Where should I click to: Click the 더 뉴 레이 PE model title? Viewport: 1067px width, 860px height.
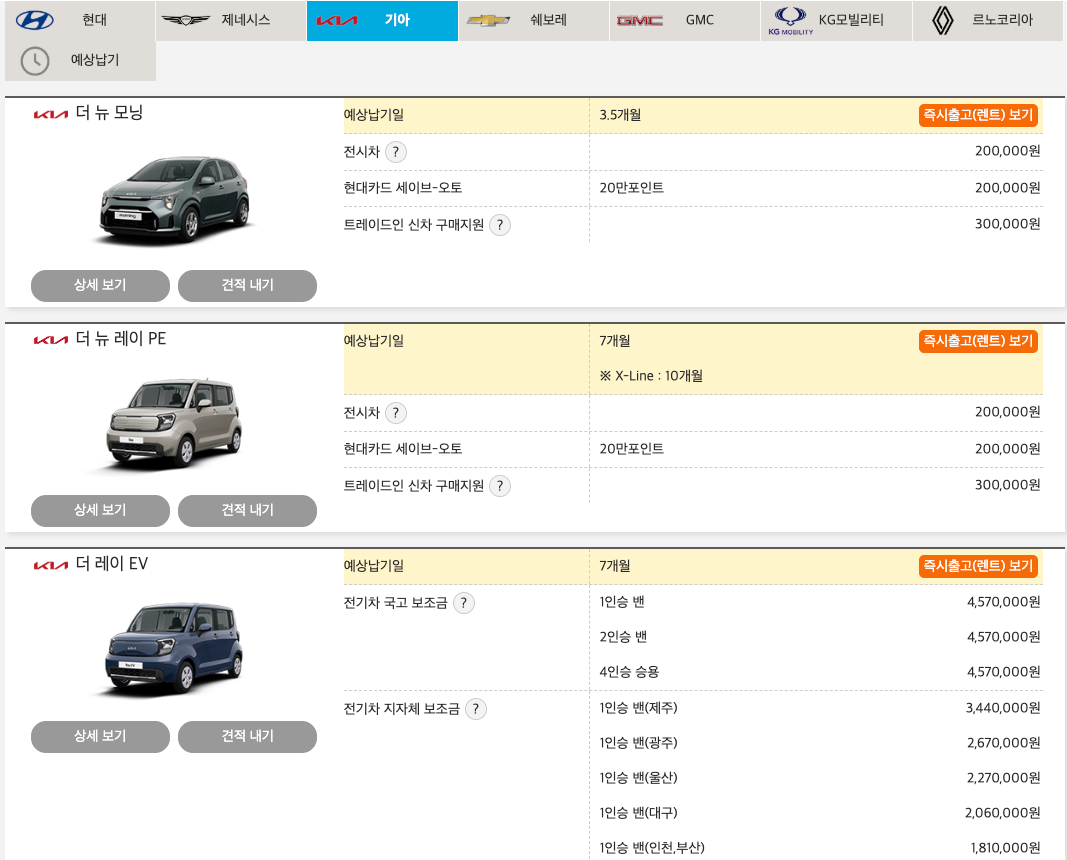[120, 339]
